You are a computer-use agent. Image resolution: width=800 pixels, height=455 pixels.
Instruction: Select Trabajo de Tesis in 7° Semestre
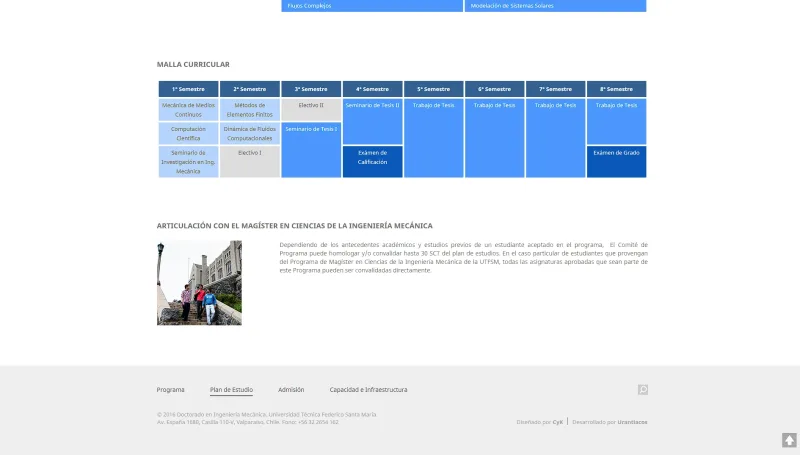coord(556,138)
